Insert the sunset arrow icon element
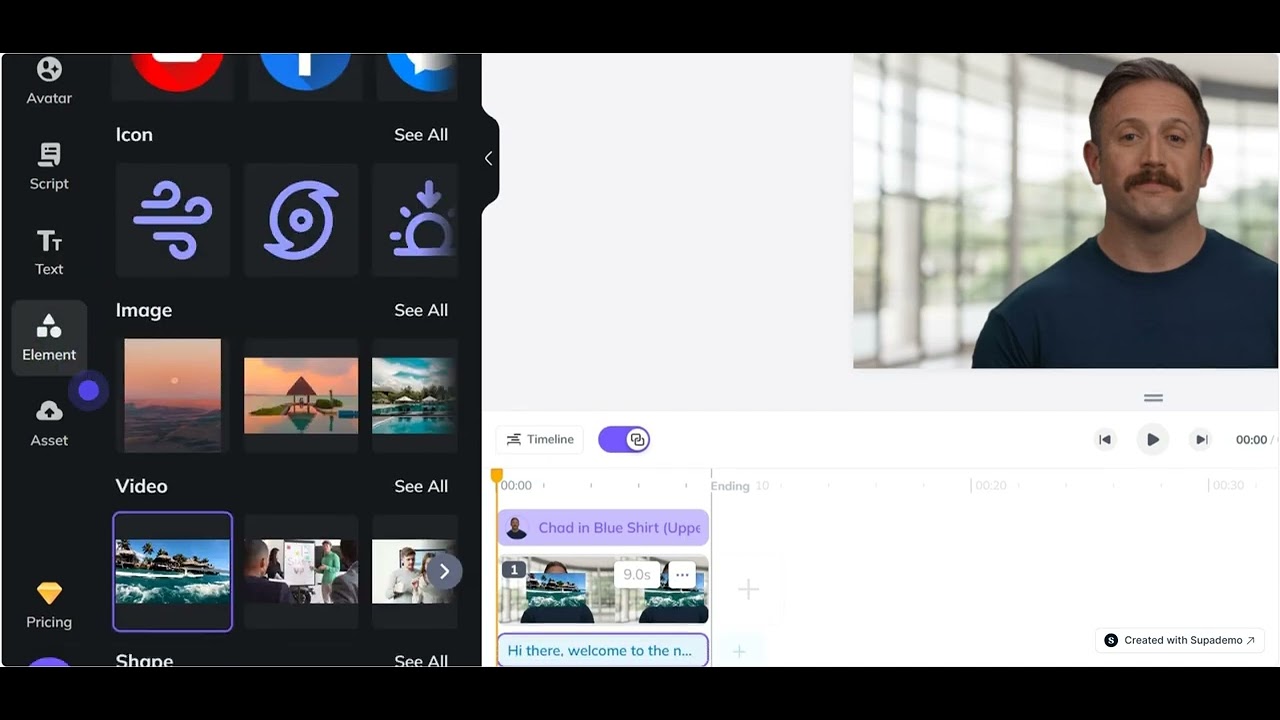The image size is (1280, 720). tap(415, 220)
